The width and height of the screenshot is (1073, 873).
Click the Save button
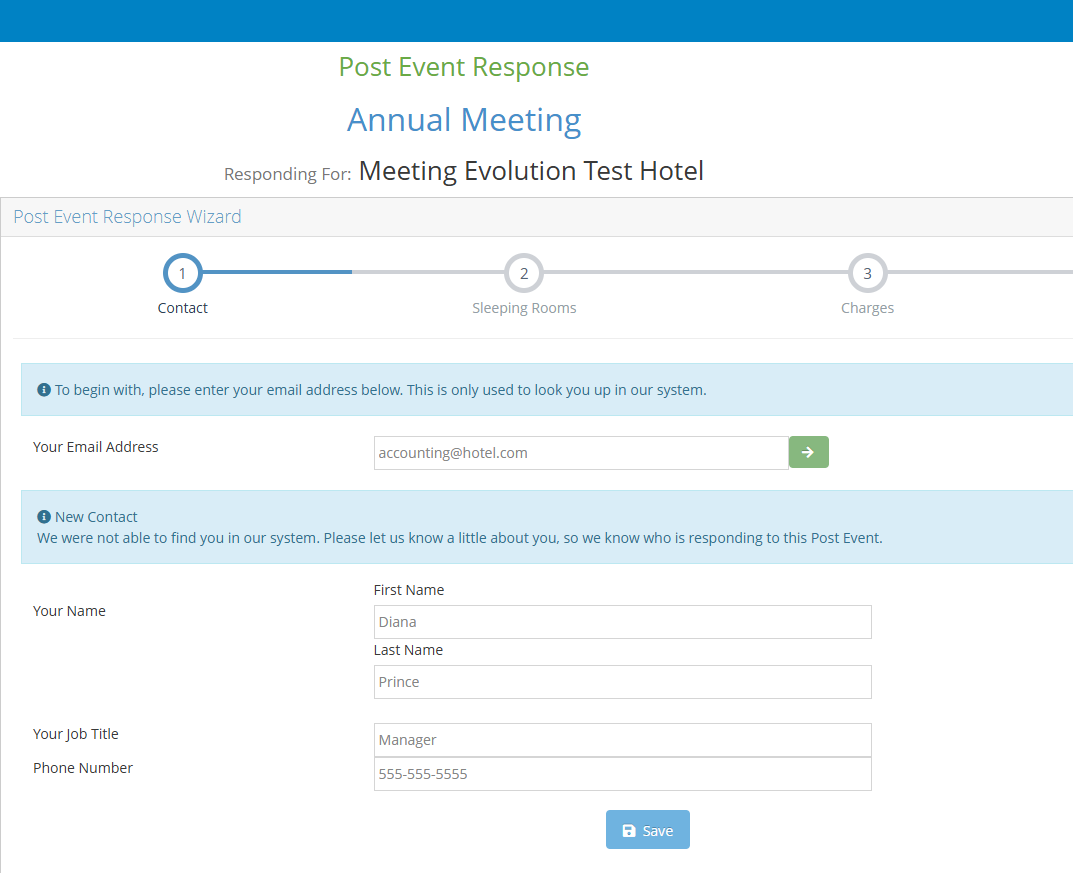click(647, 830)
